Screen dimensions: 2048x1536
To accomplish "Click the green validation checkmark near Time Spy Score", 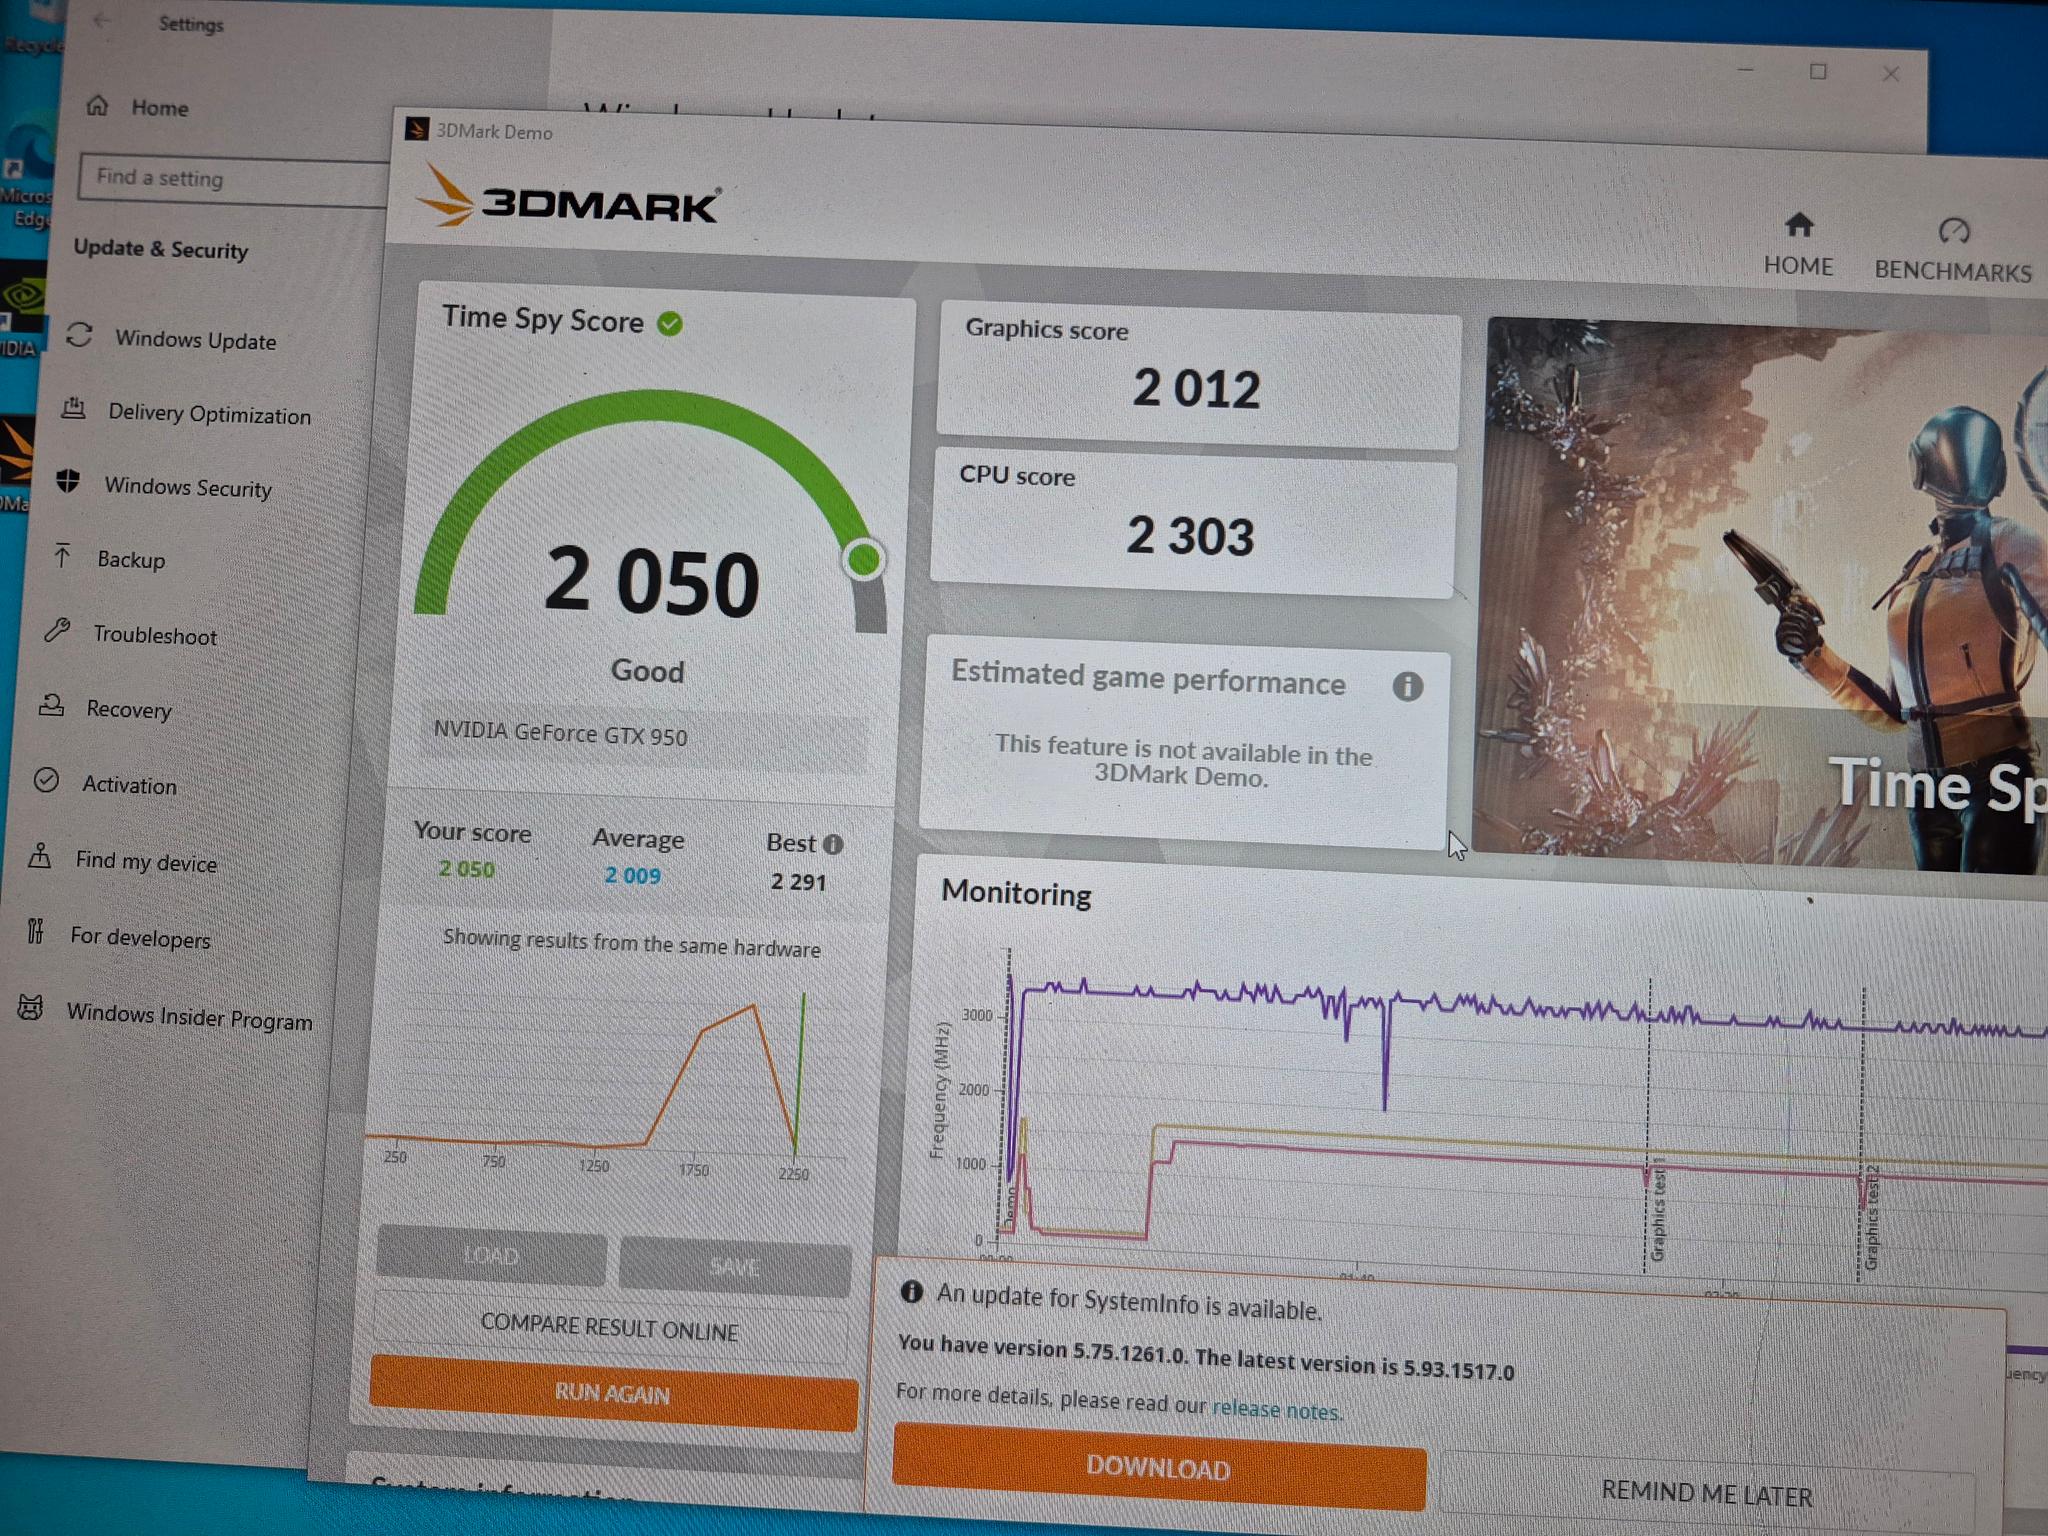I will [x=669, y=323].
